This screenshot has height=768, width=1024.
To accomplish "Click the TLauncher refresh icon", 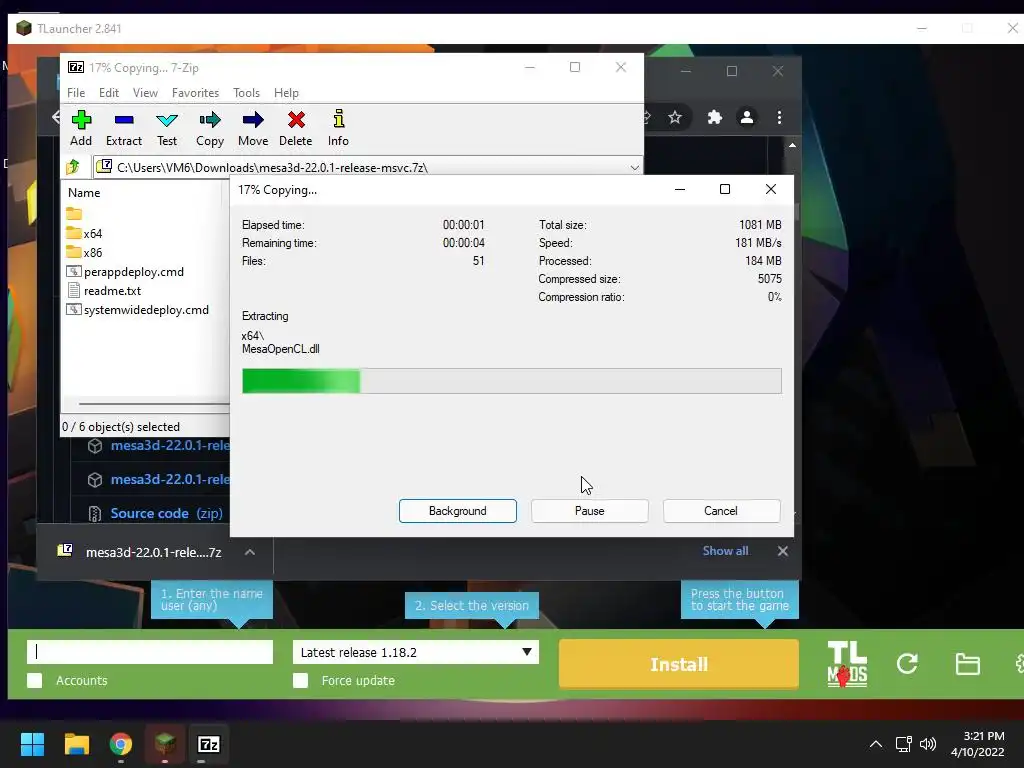I will pos(907,664).
